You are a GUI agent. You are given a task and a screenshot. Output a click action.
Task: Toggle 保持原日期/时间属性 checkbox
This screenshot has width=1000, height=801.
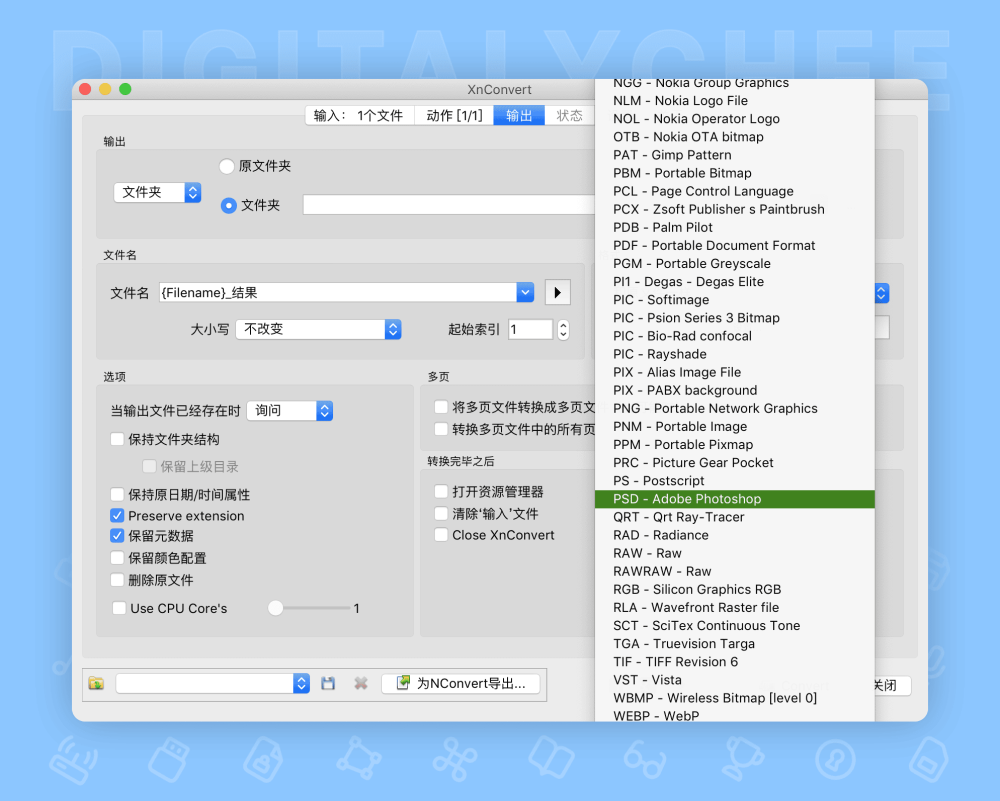coord(117,494)
